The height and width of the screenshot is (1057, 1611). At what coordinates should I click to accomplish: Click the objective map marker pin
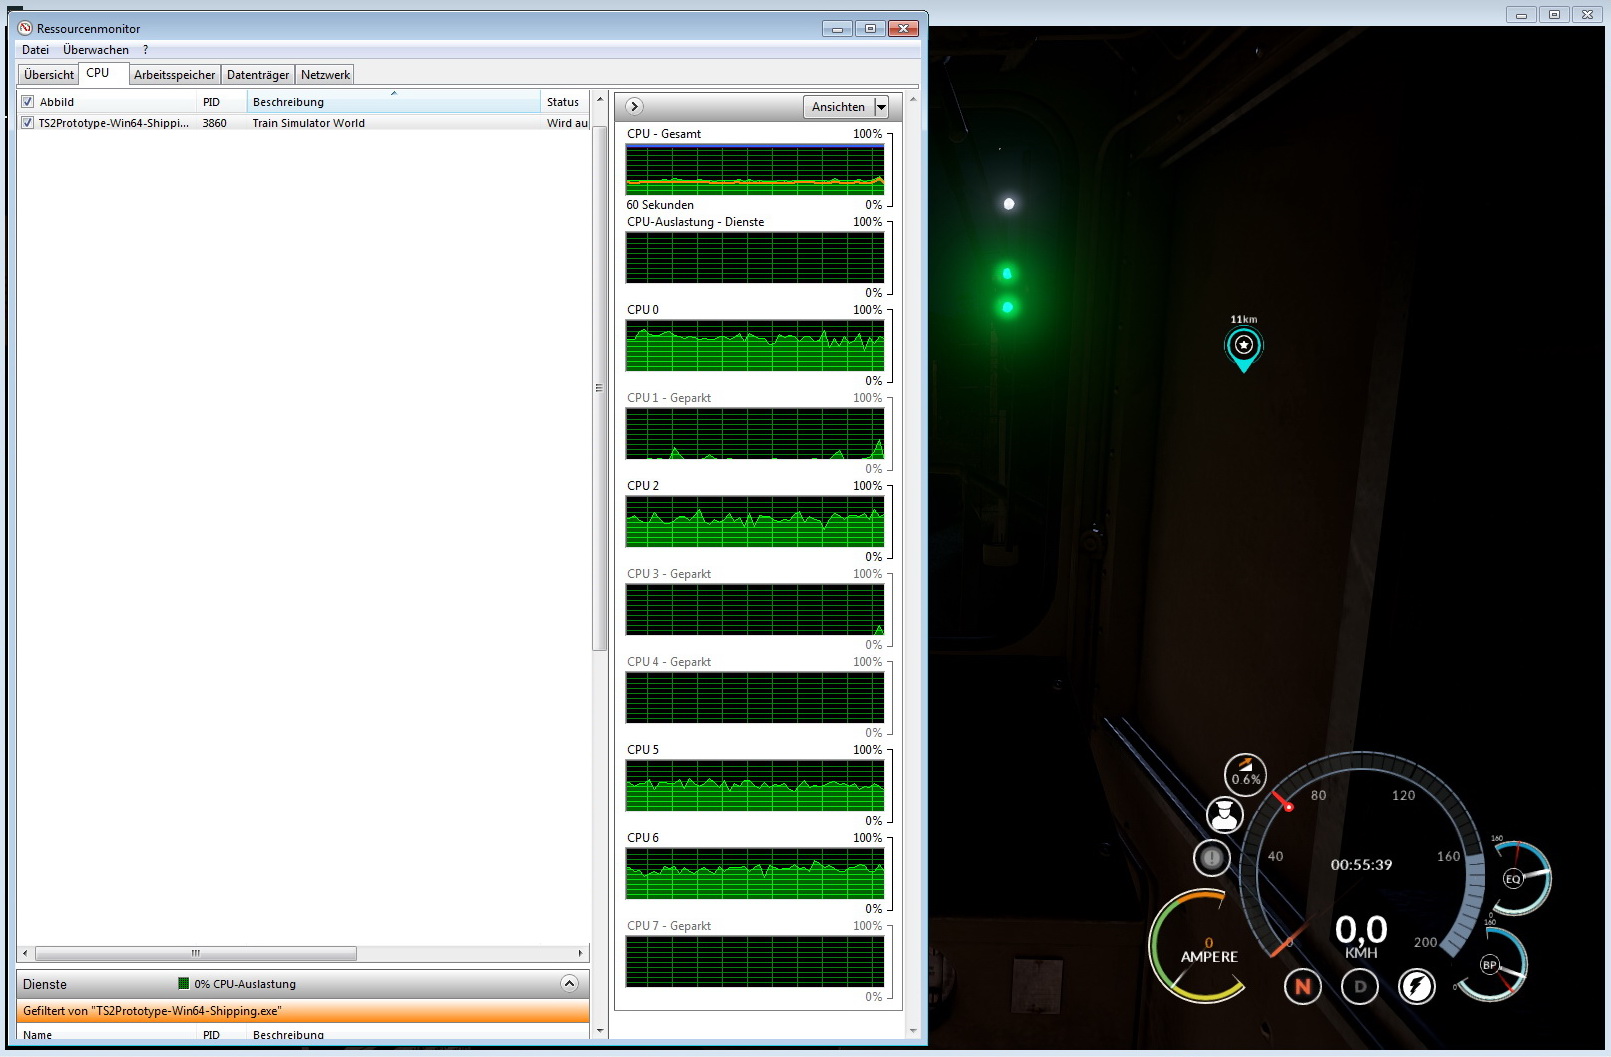point(1244,349)
